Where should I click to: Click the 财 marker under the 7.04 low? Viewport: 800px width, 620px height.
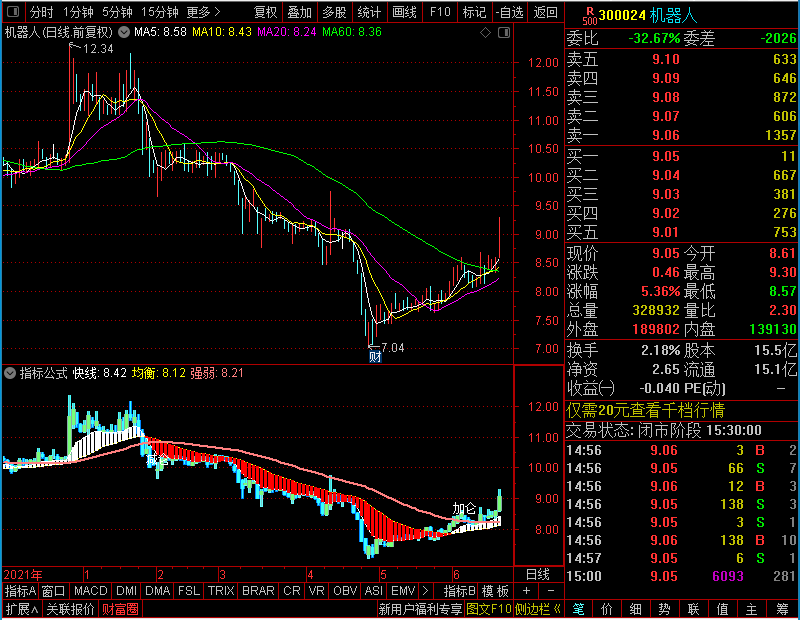point(375,357)
